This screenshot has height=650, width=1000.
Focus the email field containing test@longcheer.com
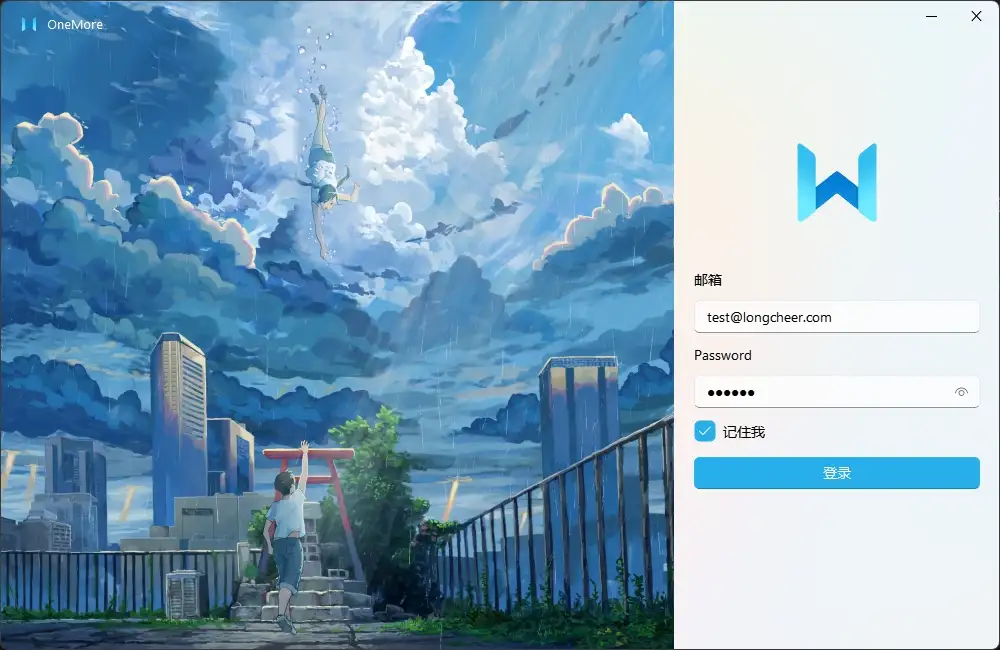[837, 317]
